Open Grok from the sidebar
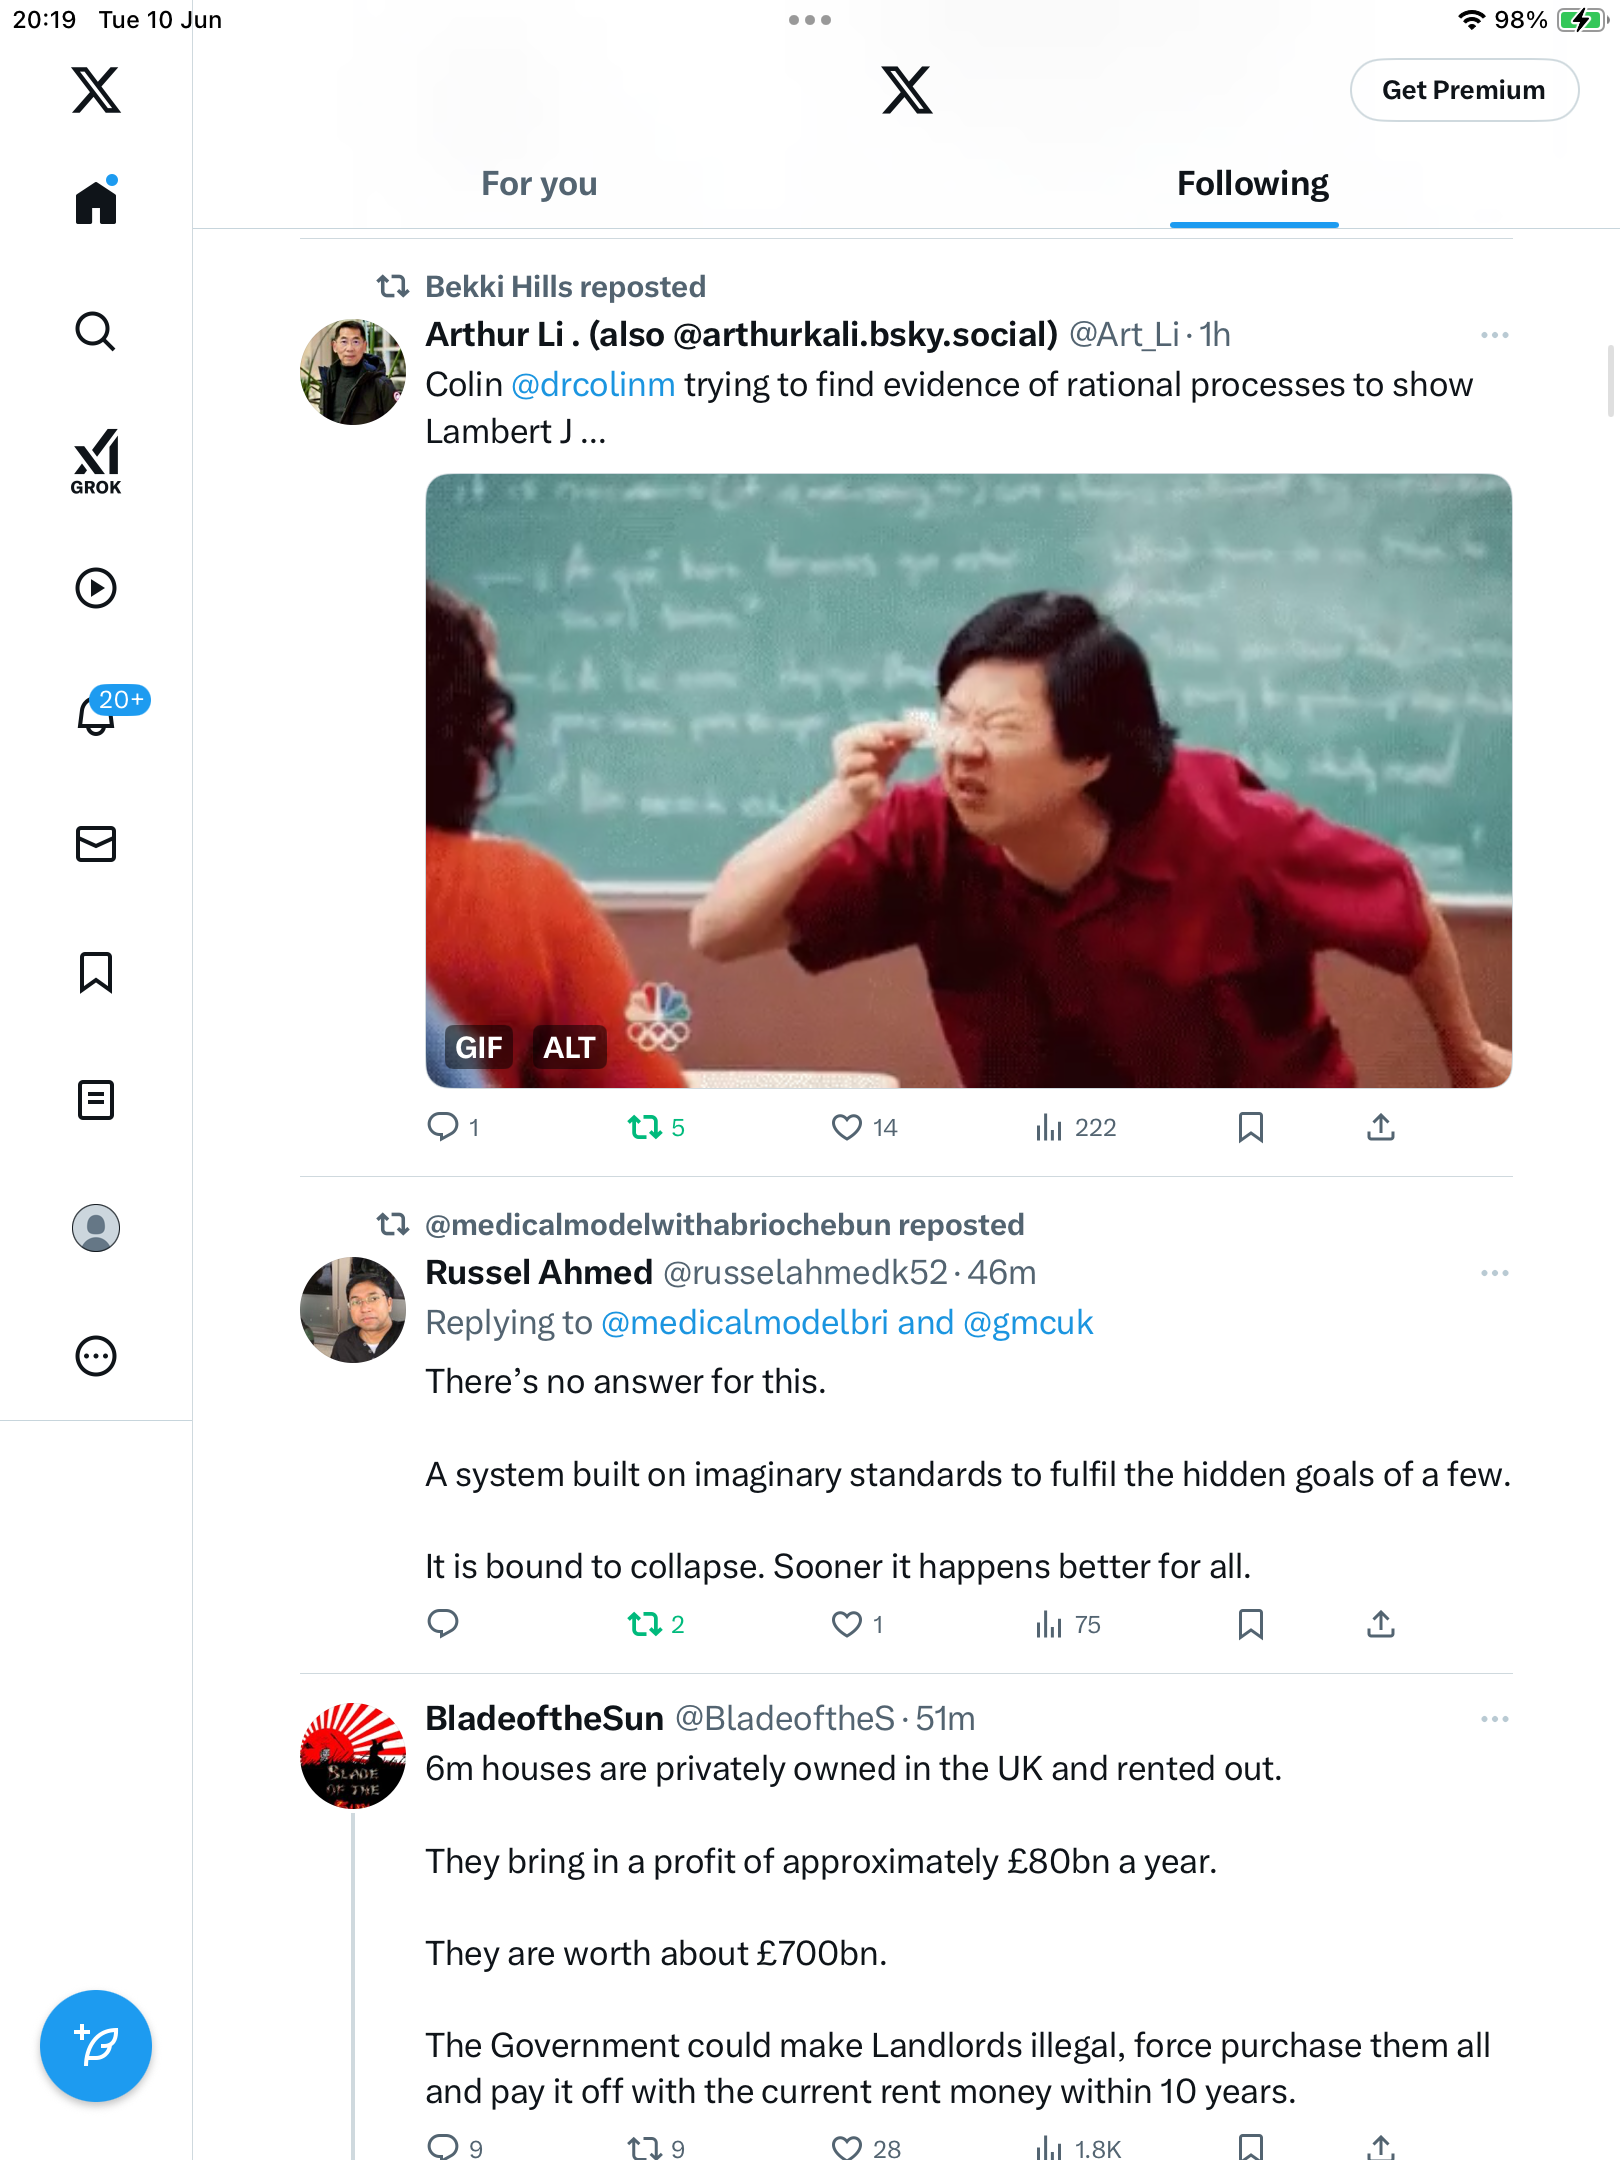 pyautogui.click(x=96, y=462)
